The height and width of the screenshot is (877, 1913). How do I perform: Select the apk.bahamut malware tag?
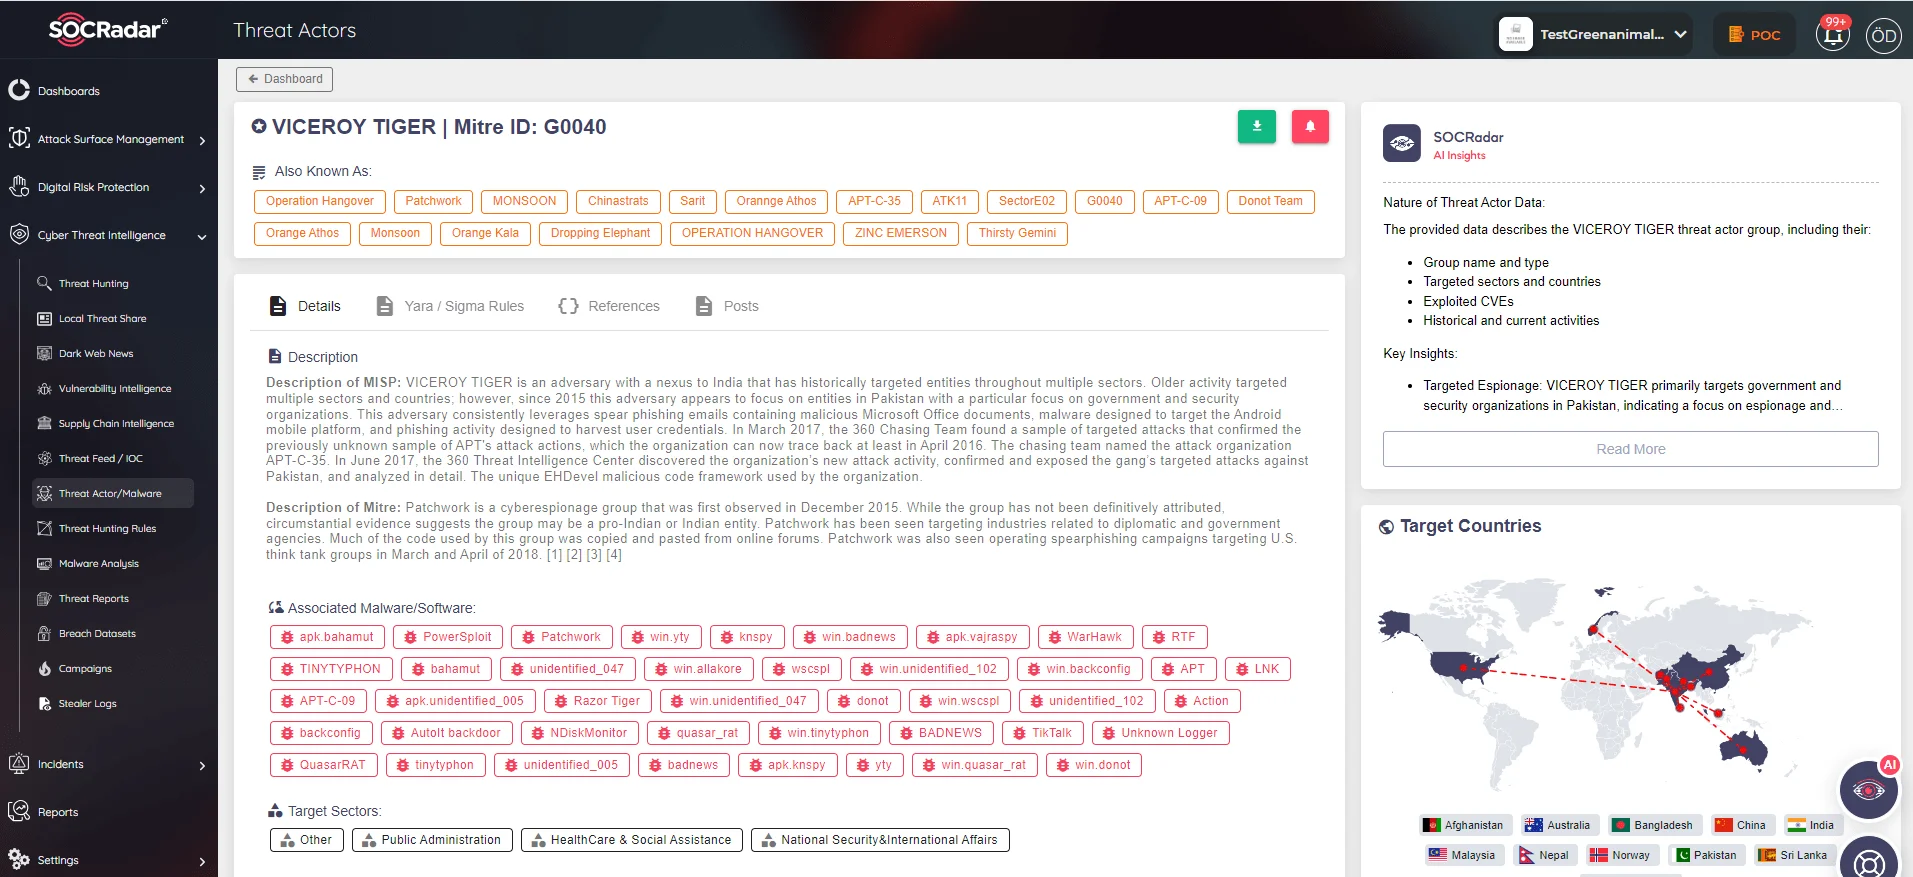tap(327, 637)
